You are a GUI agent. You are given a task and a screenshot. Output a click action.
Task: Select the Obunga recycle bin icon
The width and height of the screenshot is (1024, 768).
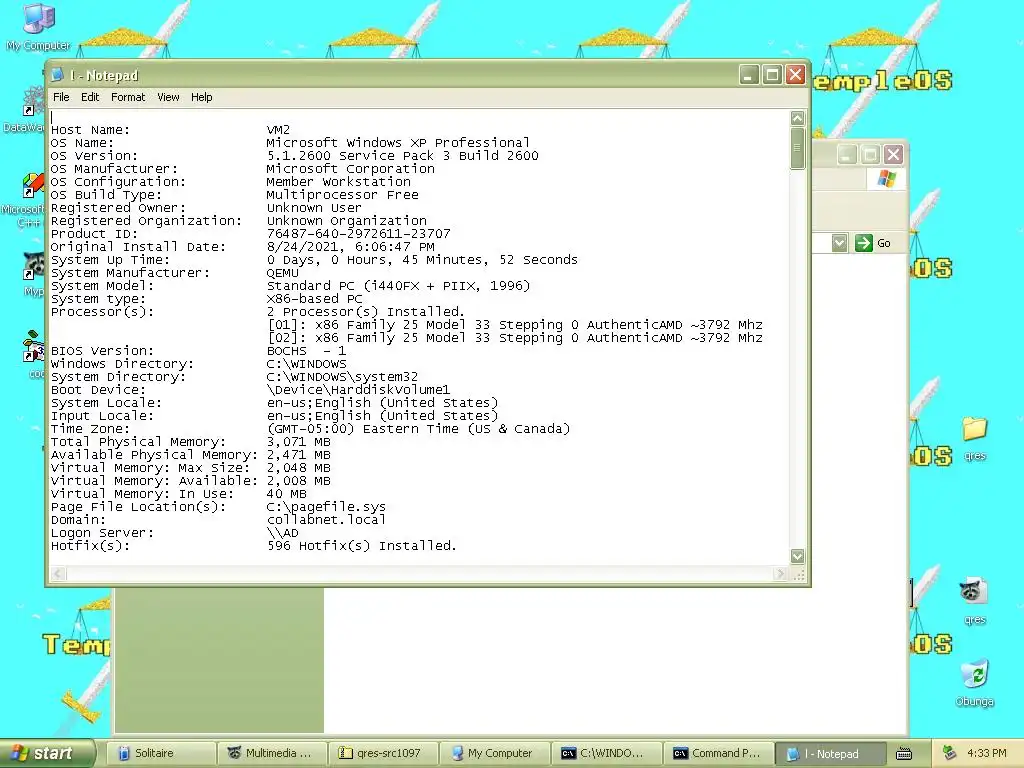point(974,683)
